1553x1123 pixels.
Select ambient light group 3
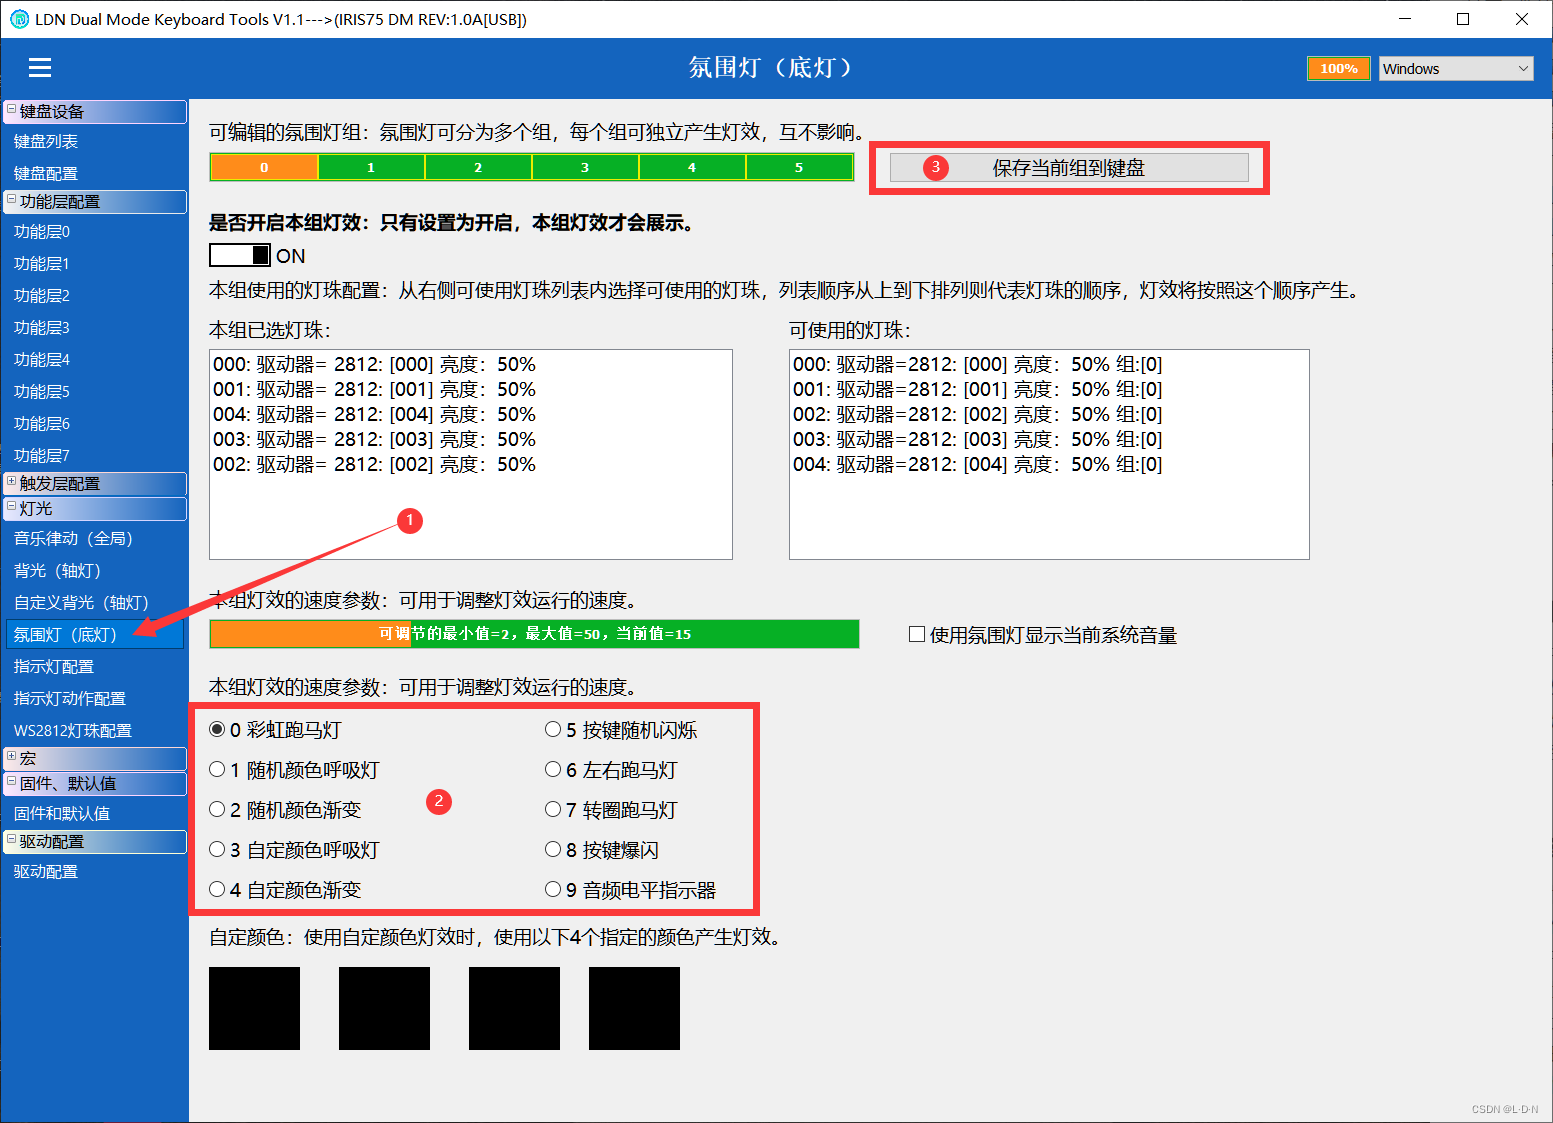click(585, 167)
